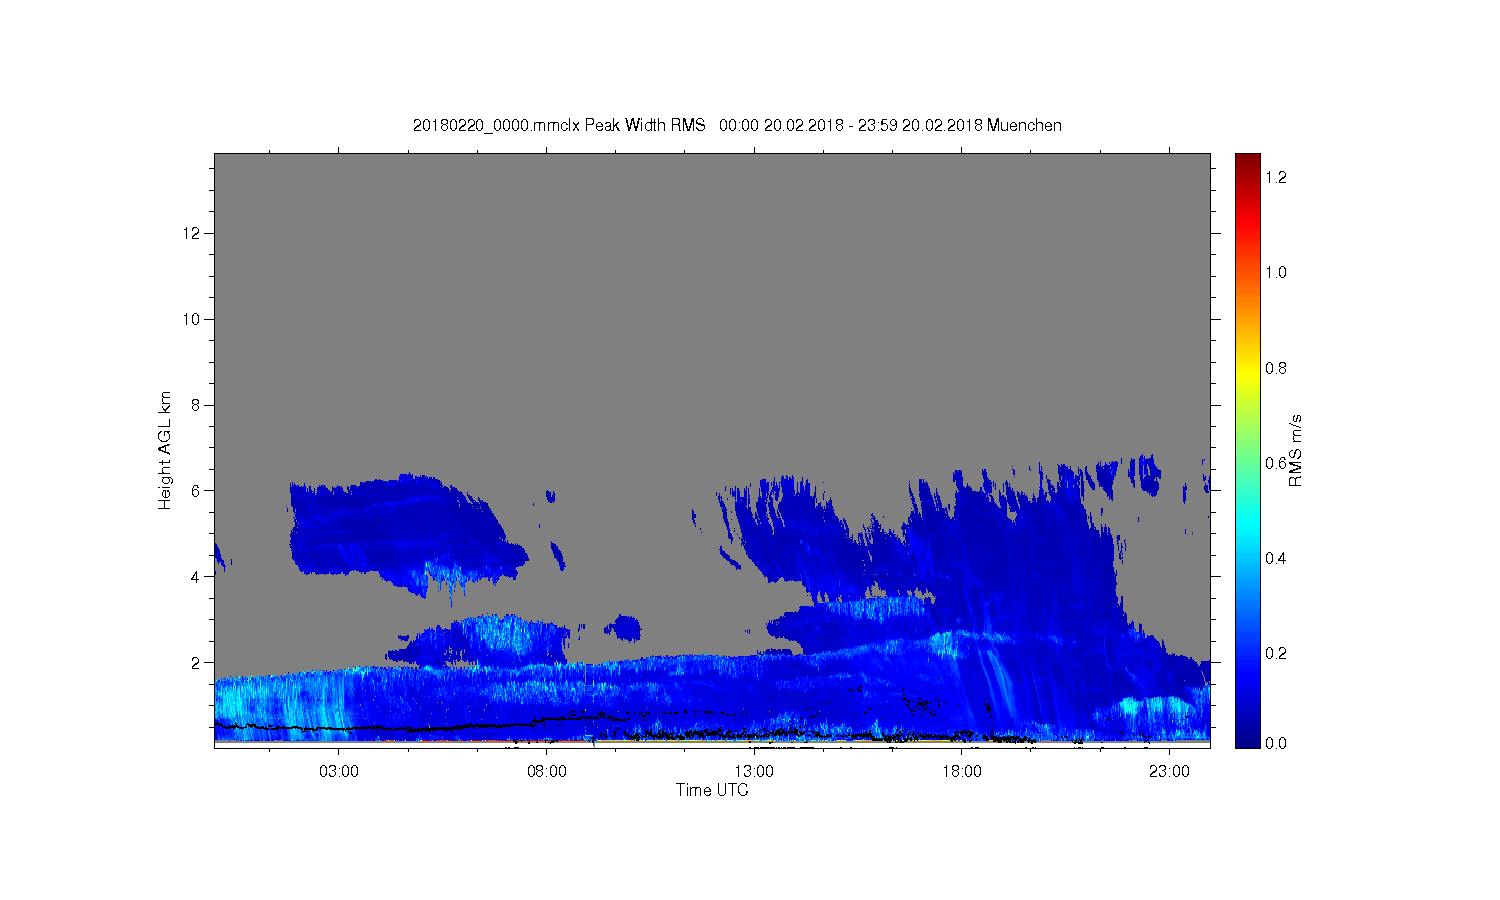Click height tick label 4
The image size is (1500, 900).
196,576
